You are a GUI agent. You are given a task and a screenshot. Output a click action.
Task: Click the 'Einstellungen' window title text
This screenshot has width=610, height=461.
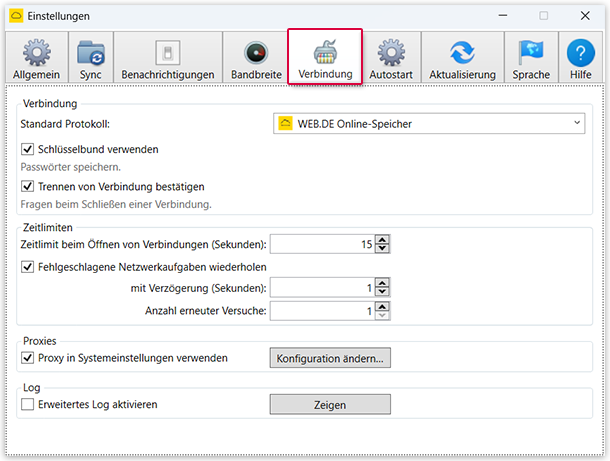coord(58,16)
